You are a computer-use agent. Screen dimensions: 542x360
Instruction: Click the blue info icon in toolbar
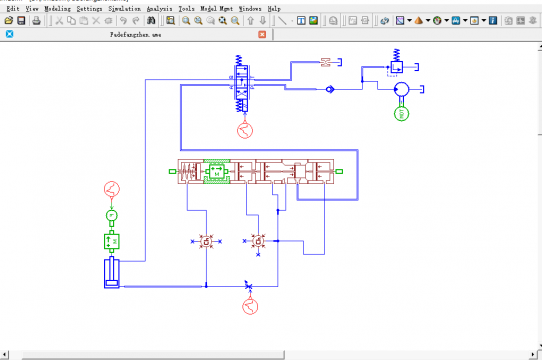pos(493,21)
